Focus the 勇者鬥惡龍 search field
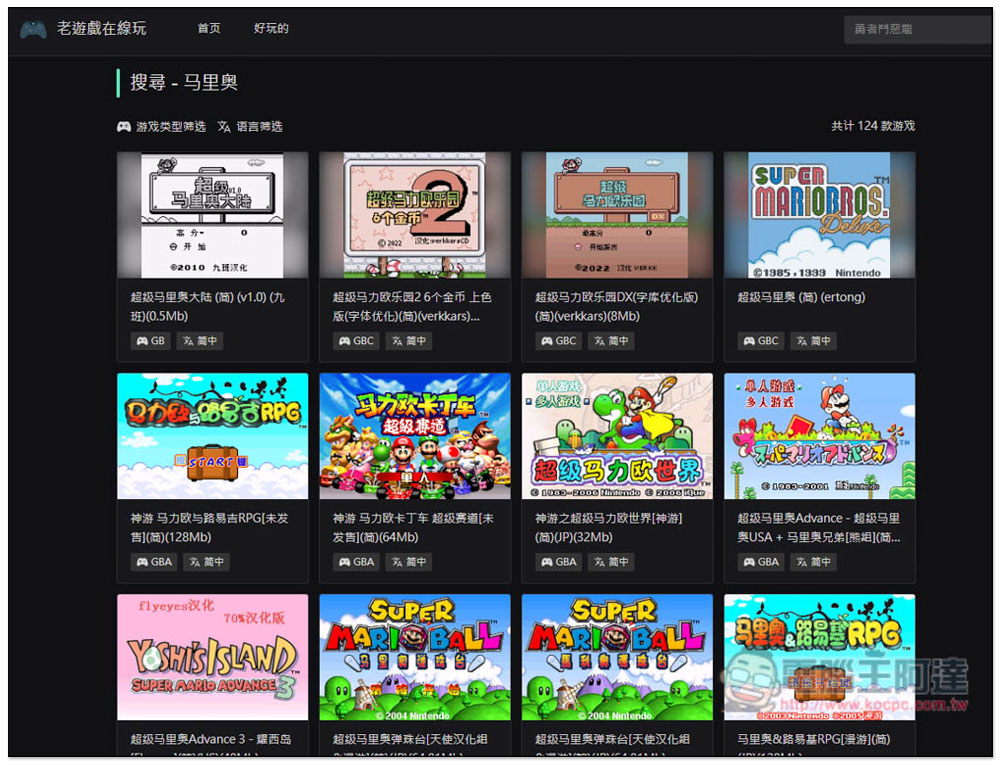1000x765 pixels. [x=918, y=29]
